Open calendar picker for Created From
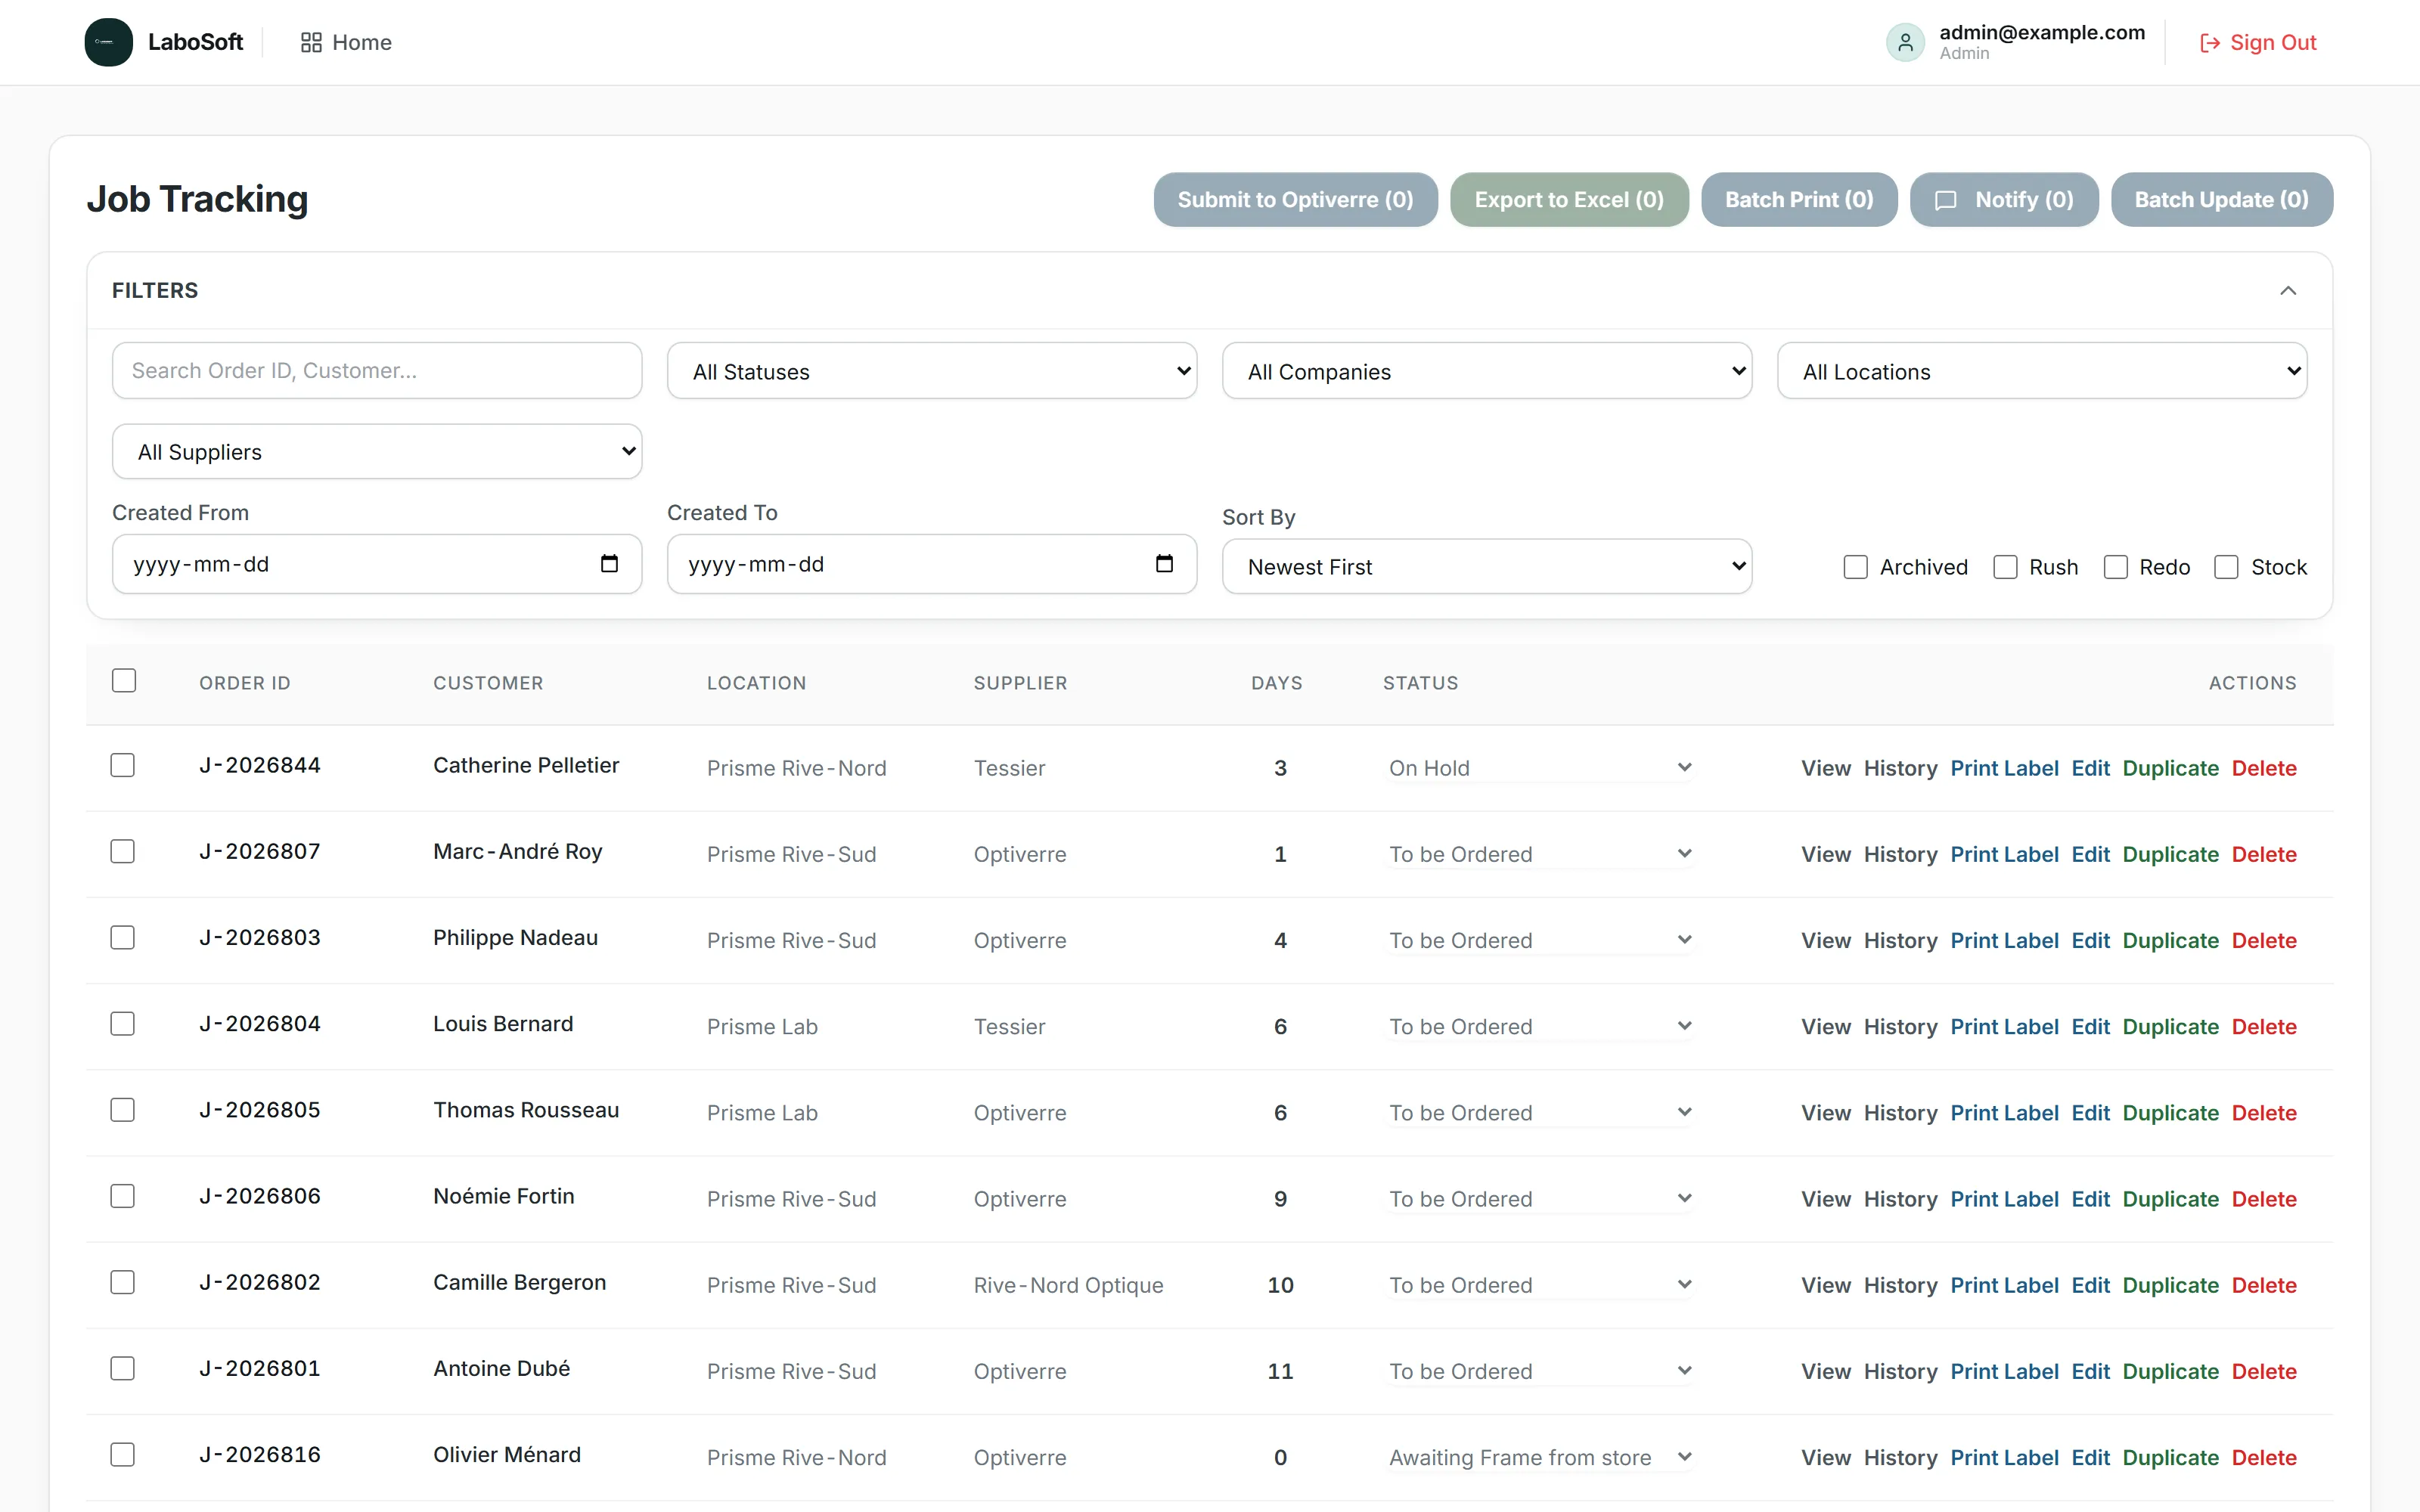The image size is (2420, 1512). coord(609,564)
